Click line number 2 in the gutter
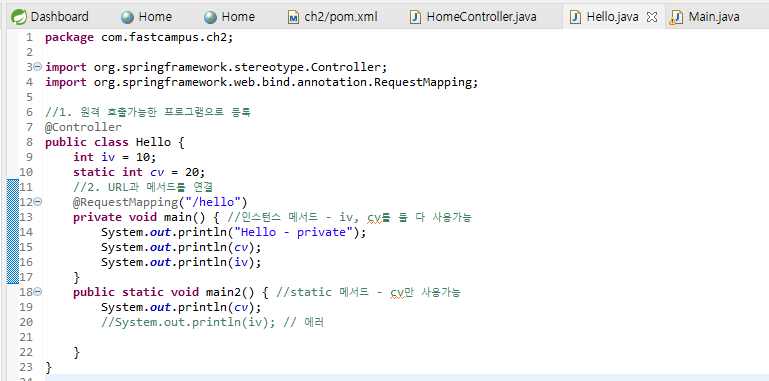 (29, 52)
